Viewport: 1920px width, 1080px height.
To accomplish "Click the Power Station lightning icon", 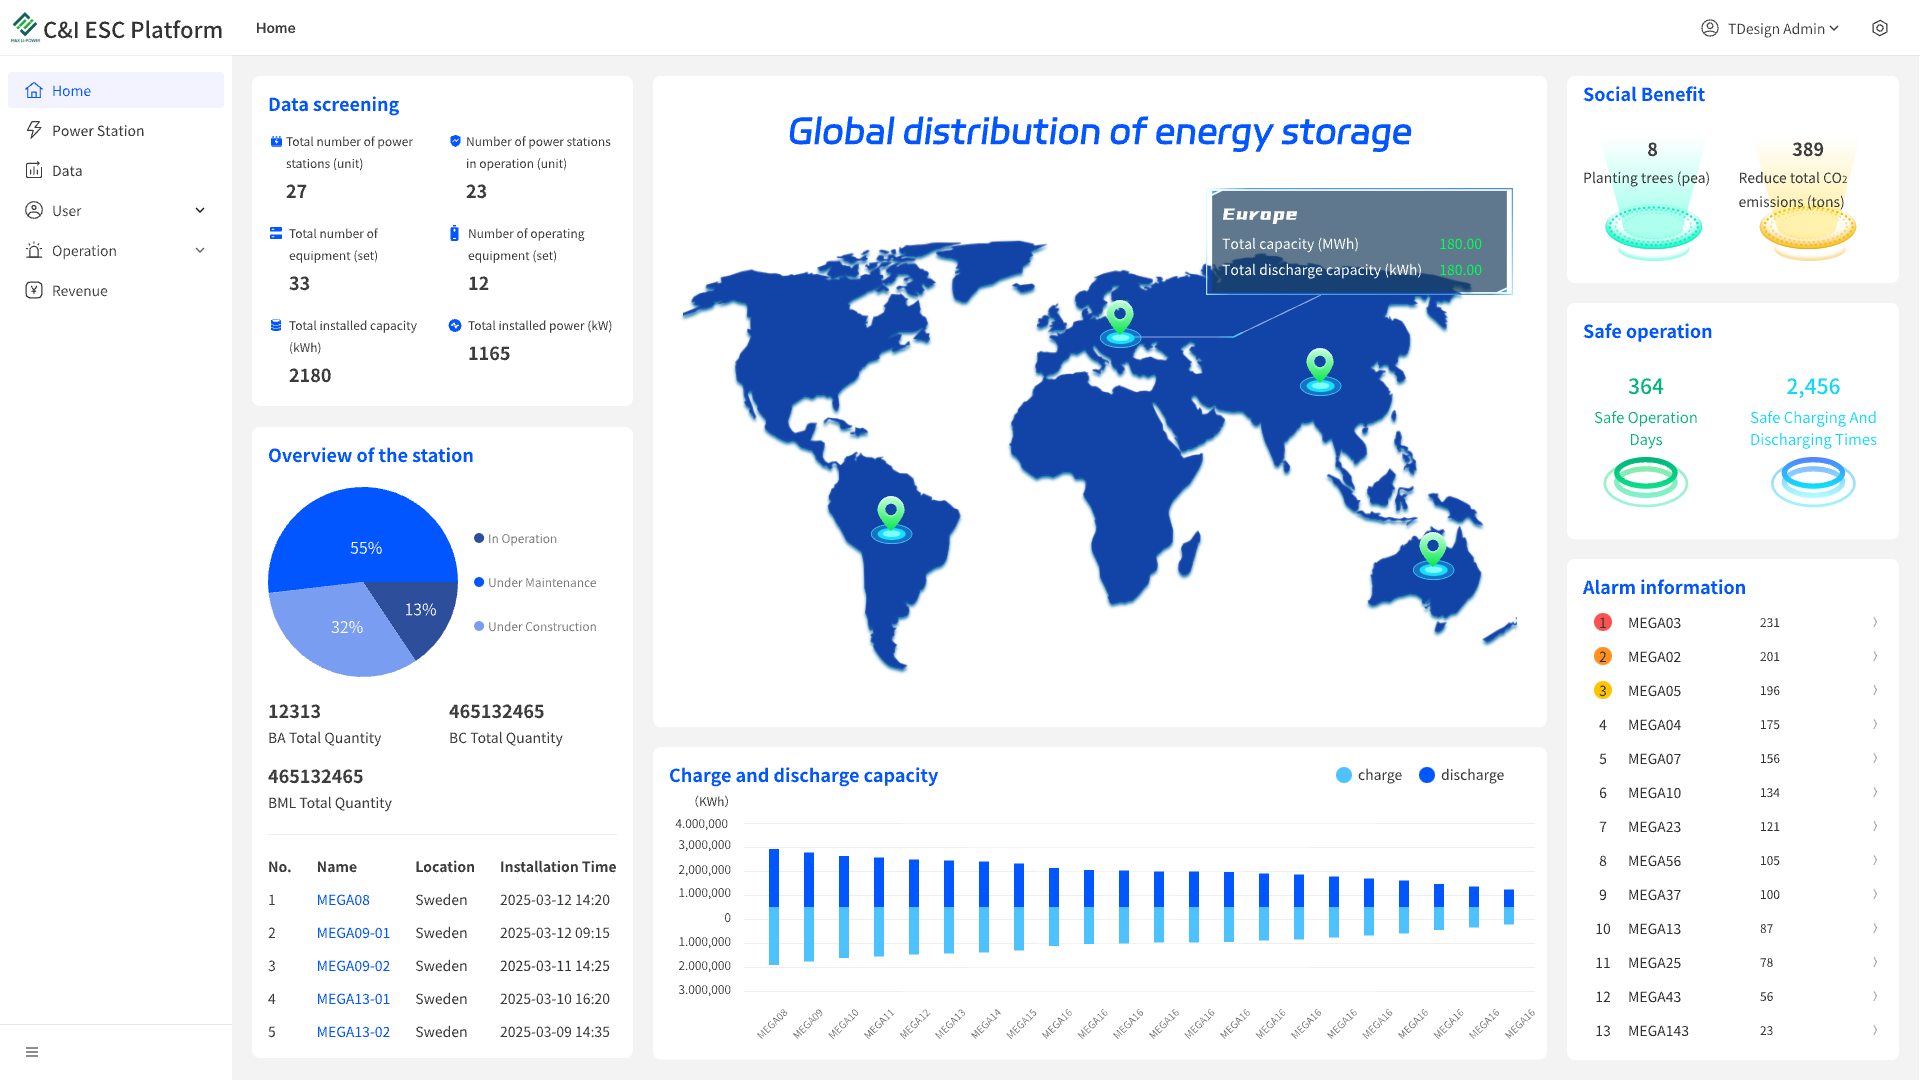I will (34, 130).
